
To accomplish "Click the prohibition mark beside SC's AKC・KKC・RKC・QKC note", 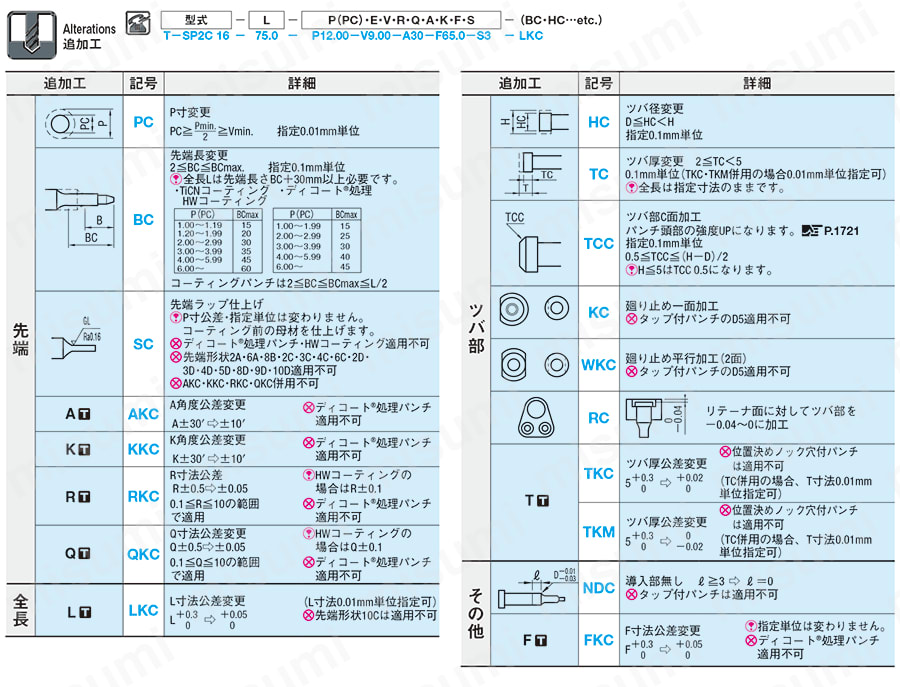I will click(176, 383).
